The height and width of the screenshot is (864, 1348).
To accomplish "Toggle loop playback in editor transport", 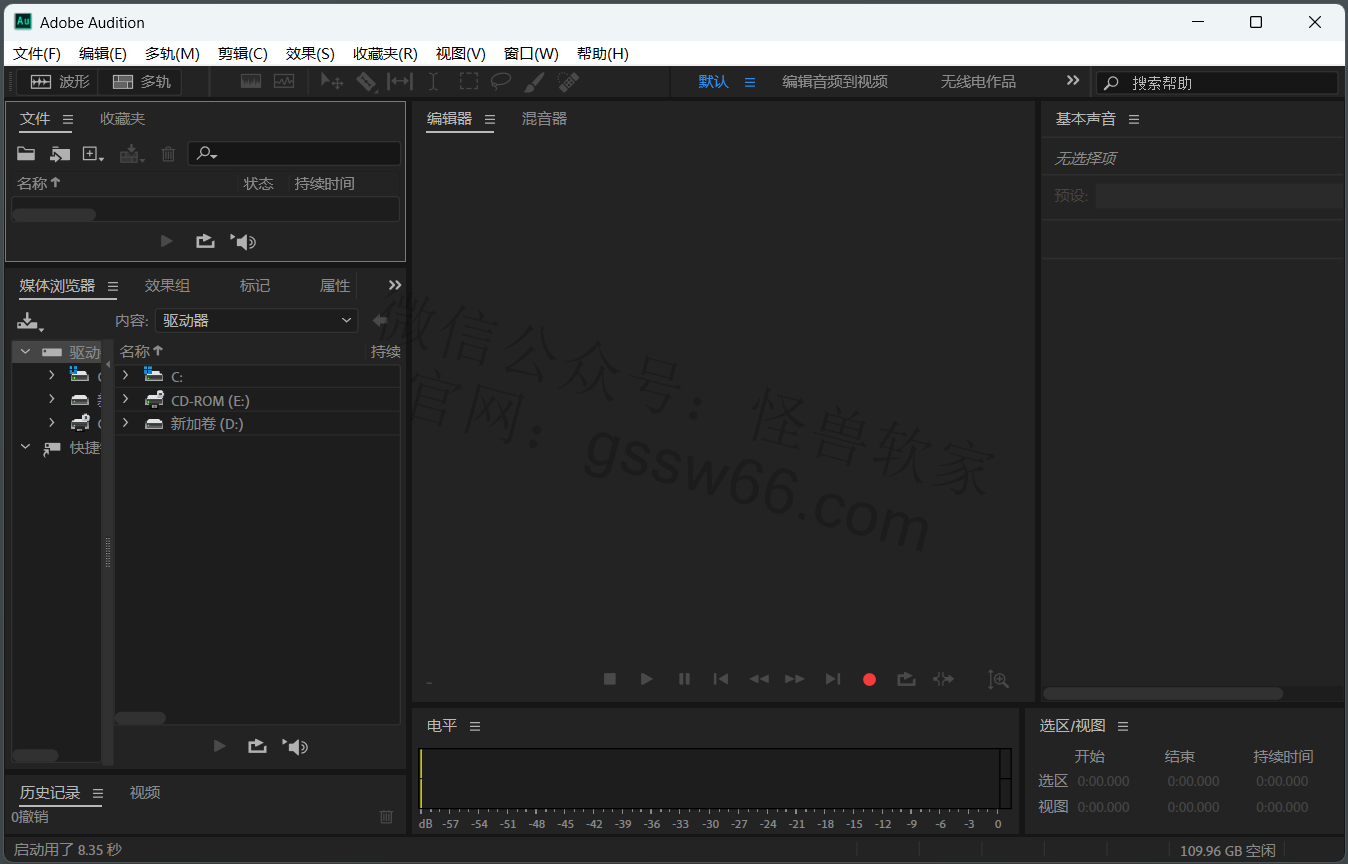I will tap(906, 679).
